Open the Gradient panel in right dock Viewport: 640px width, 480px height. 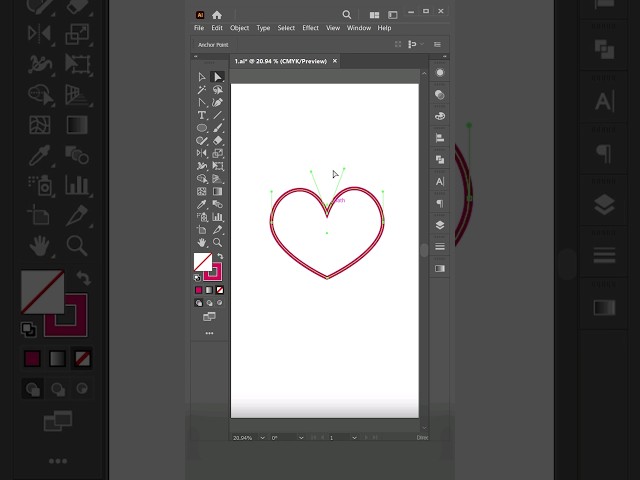tap(440, 268)
